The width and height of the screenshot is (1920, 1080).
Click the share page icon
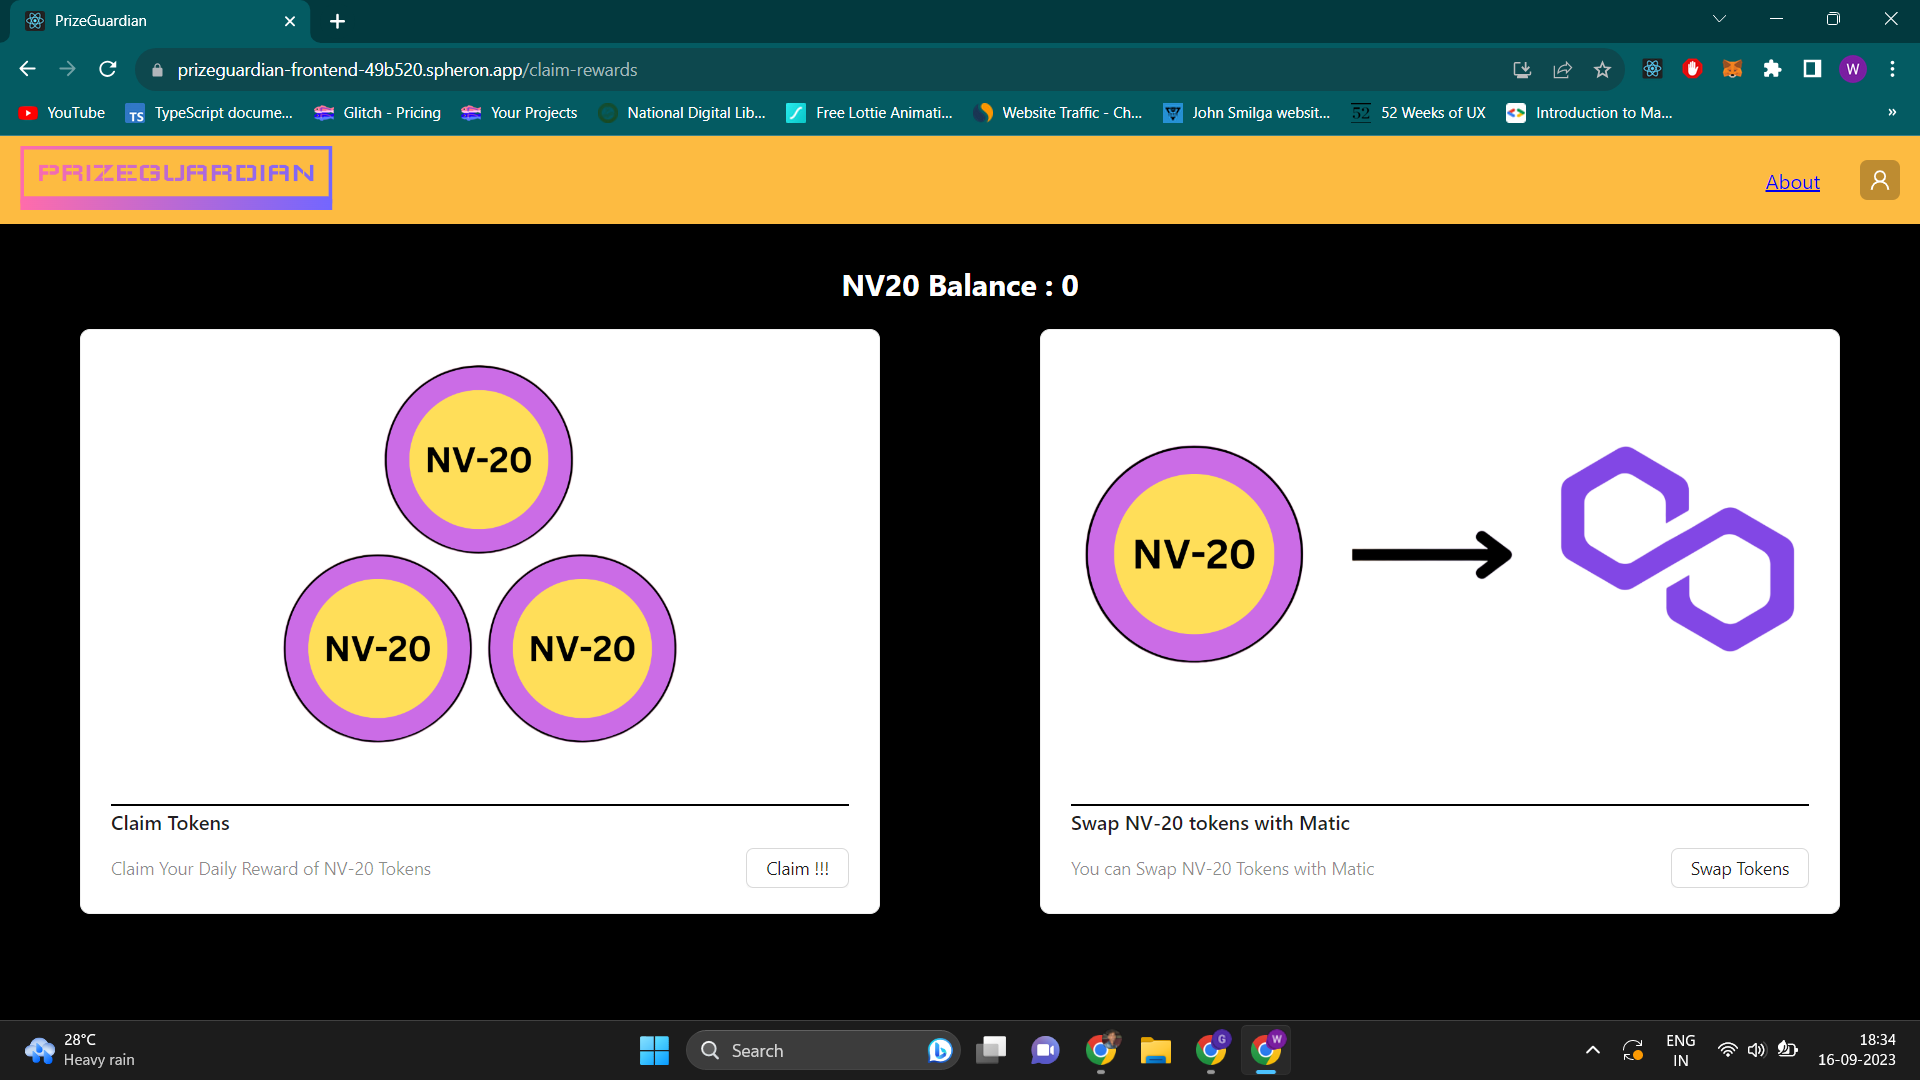coord(1562,69)
